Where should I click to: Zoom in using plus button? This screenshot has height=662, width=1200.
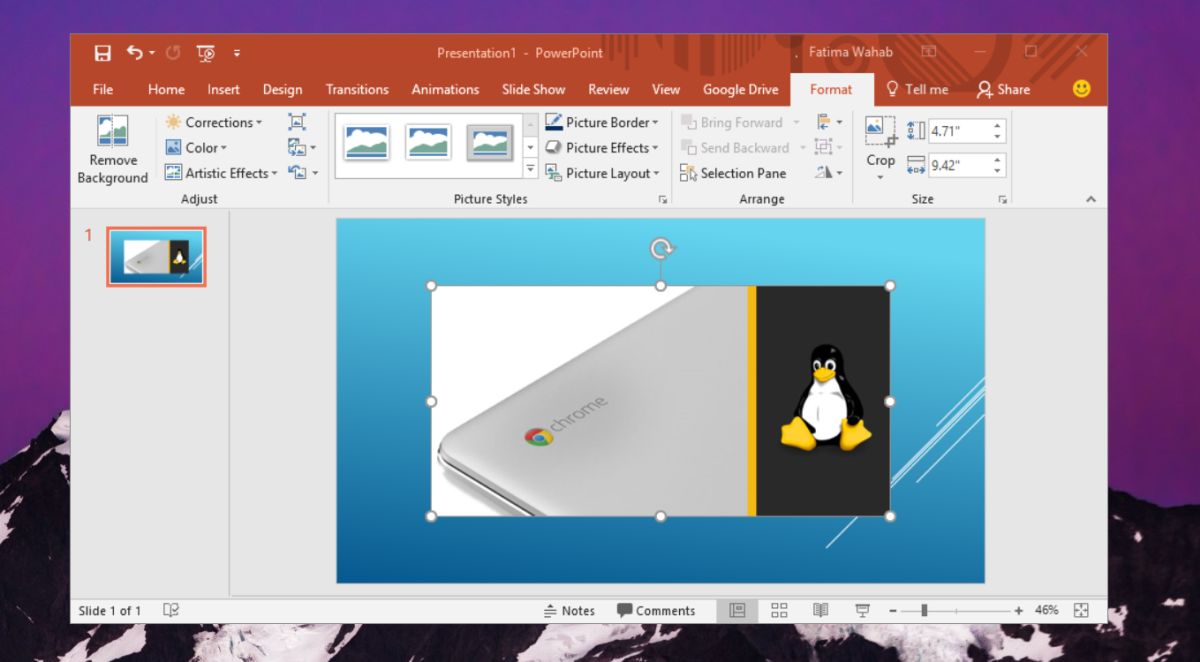coord(1018,611)
